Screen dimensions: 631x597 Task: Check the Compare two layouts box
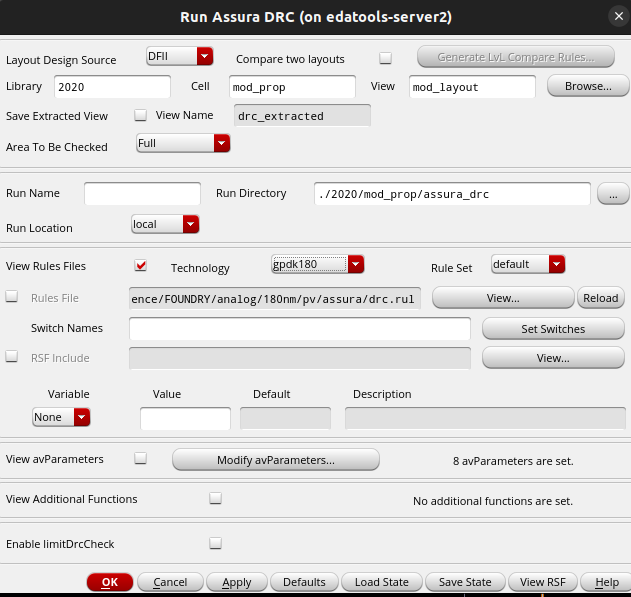[386, 58]
